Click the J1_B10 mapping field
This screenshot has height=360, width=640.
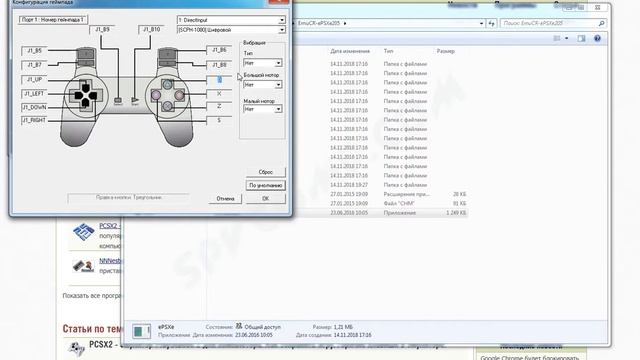pos(151,30)
